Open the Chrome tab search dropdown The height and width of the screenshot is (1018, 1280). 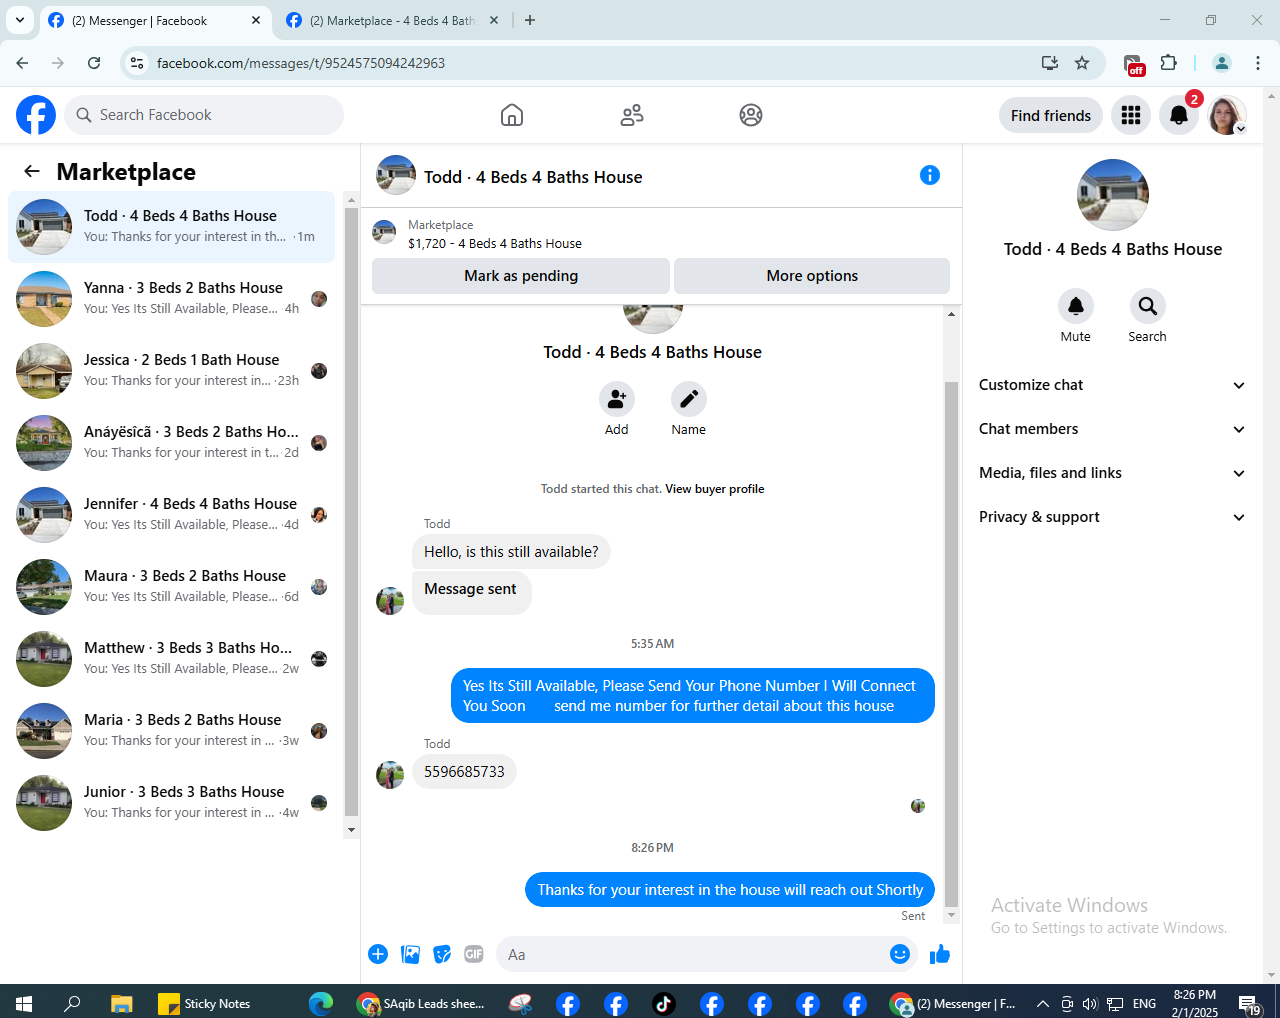[19, 20]
